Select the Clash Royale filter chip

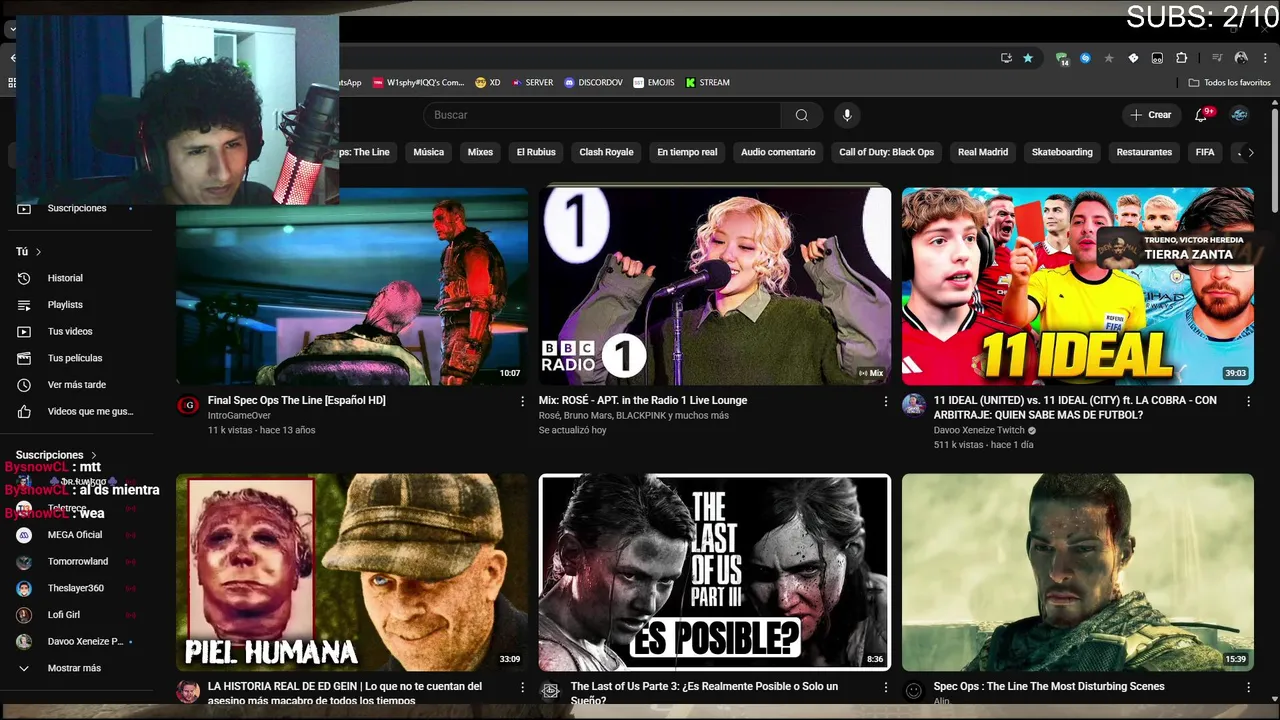click(606, 152)
